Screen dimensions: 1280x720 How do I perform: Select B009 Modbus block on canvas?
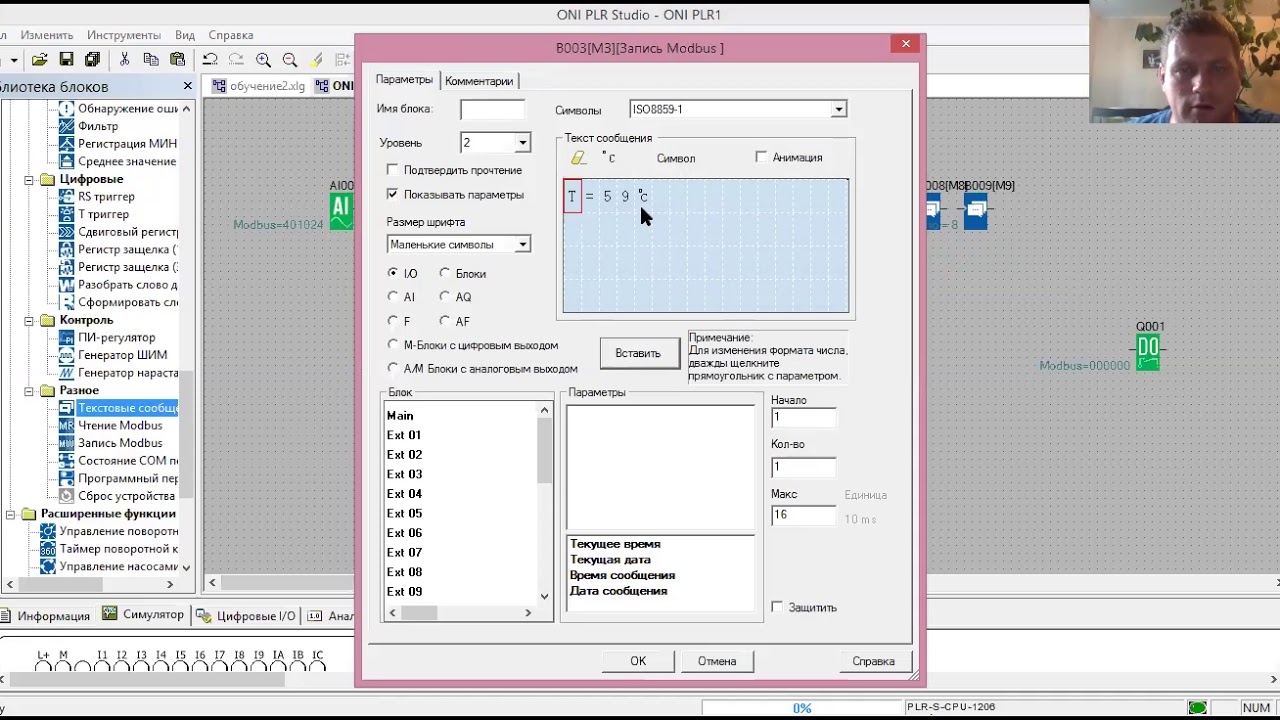pyautogui.click(x=976, y=210)
